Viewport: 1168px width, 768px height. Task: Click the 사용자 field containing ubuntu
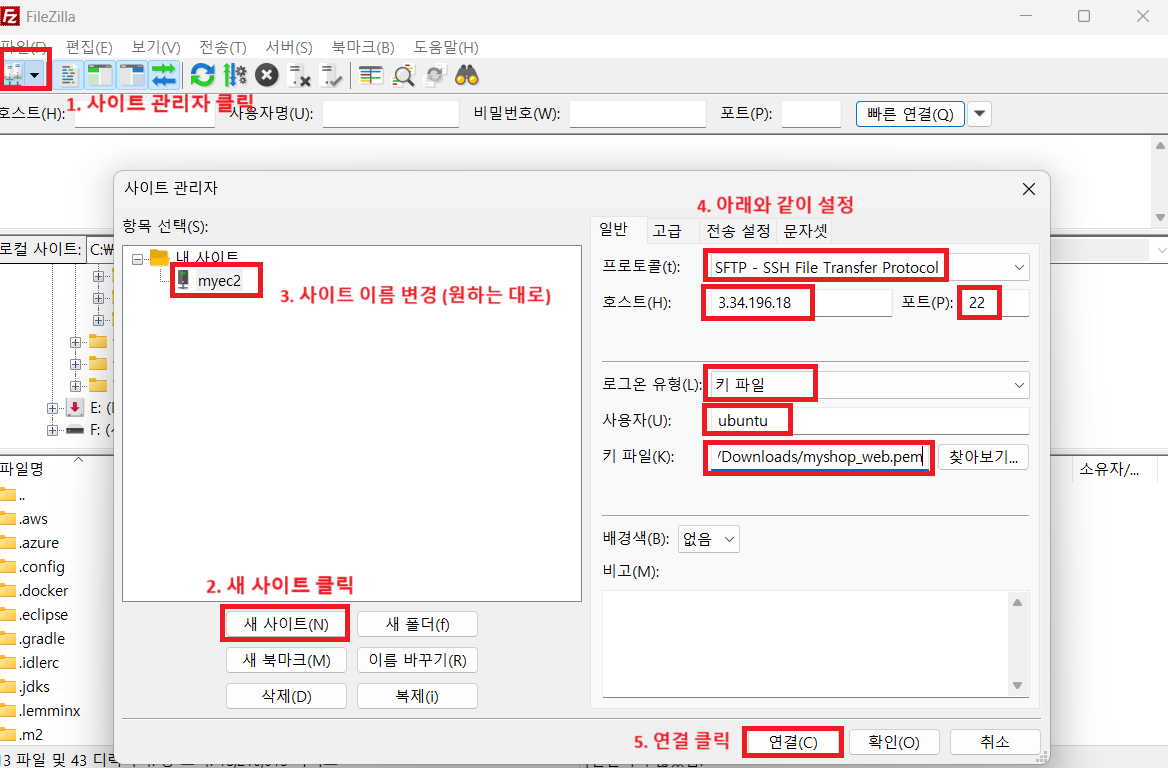click(x=869, y=420)
